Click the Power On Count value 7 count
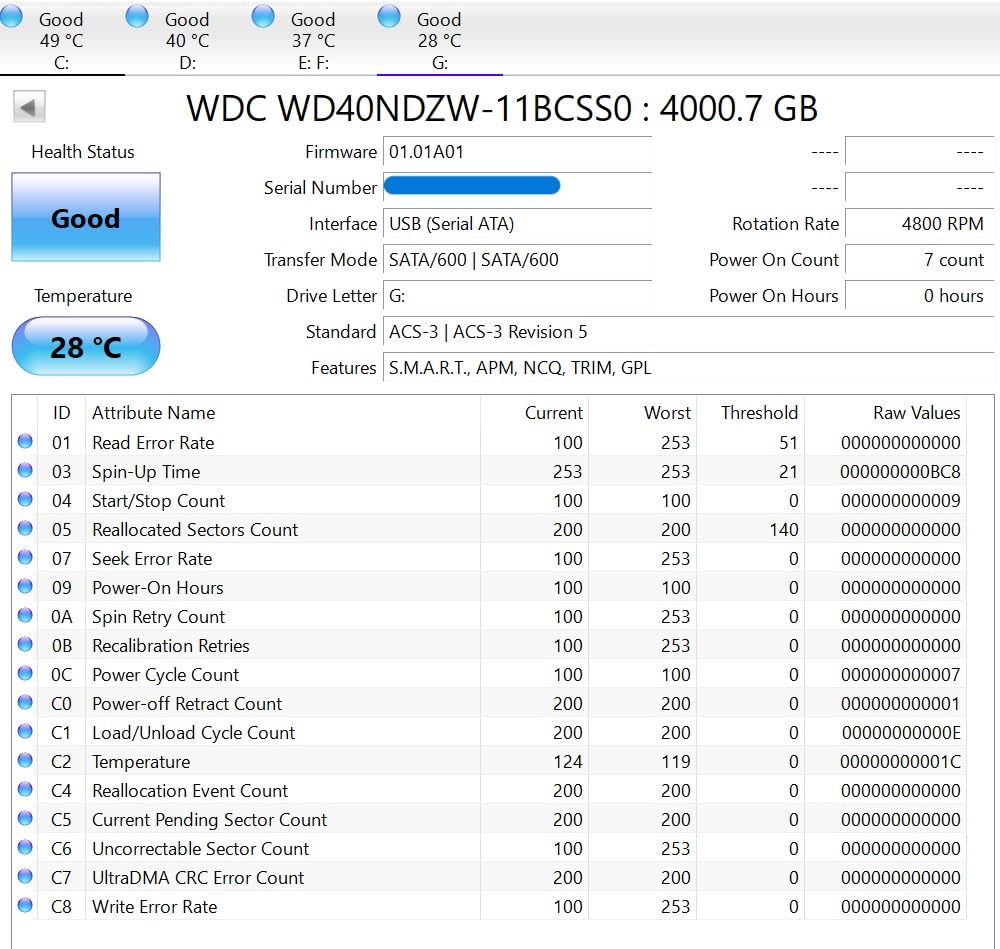This screenshot has width=1000, height=949. (x=919, y=260)
